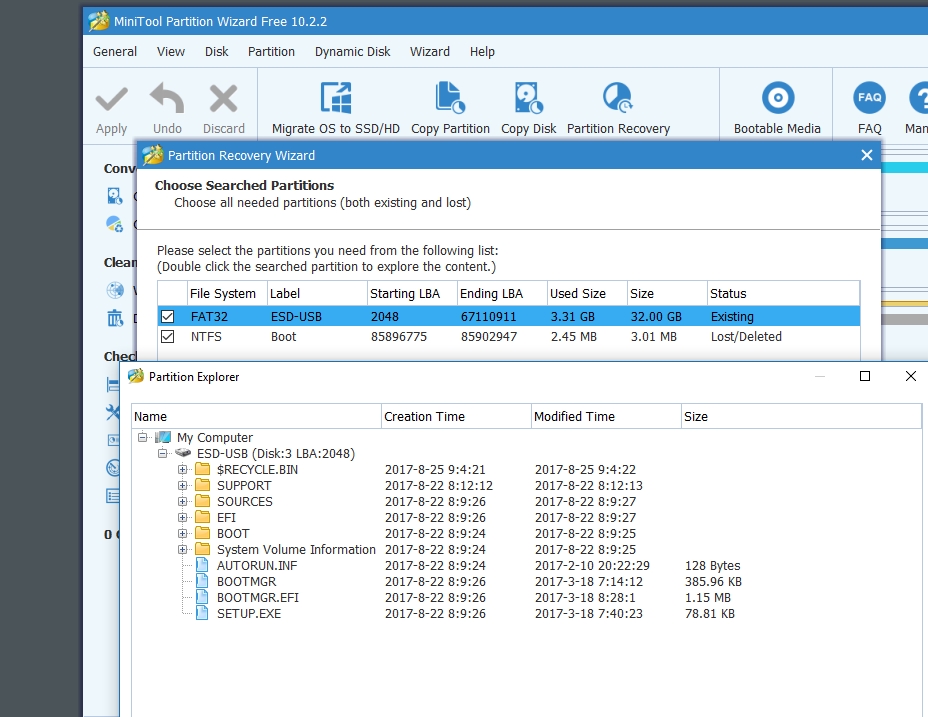Open the Wizard menu

point(430,52)
